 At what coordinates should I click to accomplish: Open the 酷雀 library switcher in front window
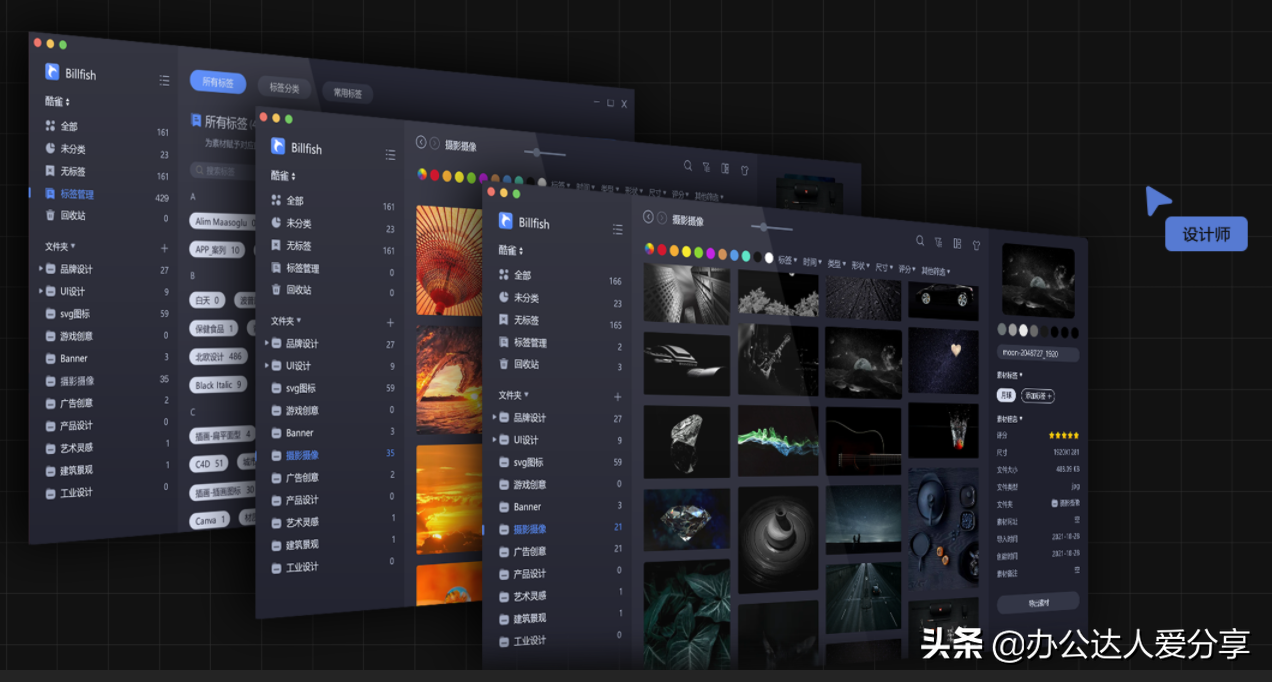[x=509, y=250]
